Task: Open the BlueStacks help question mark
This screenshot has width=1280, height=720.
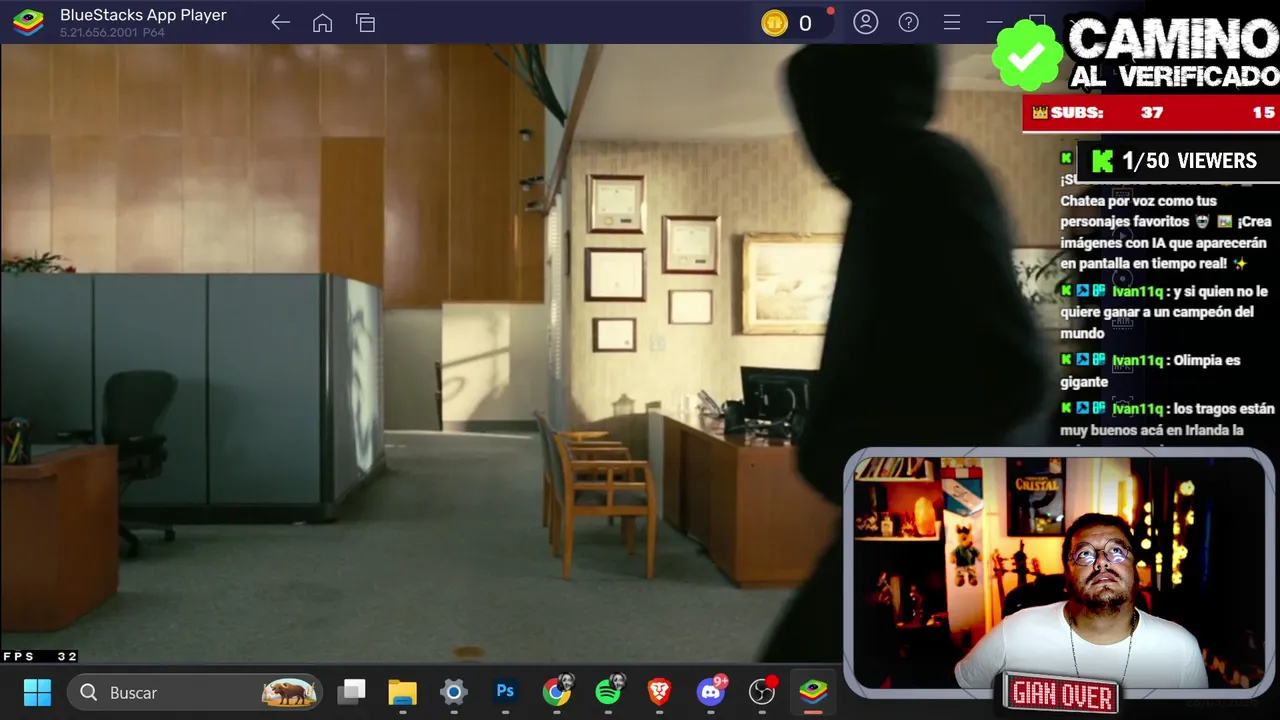Action: coord(908,22)
